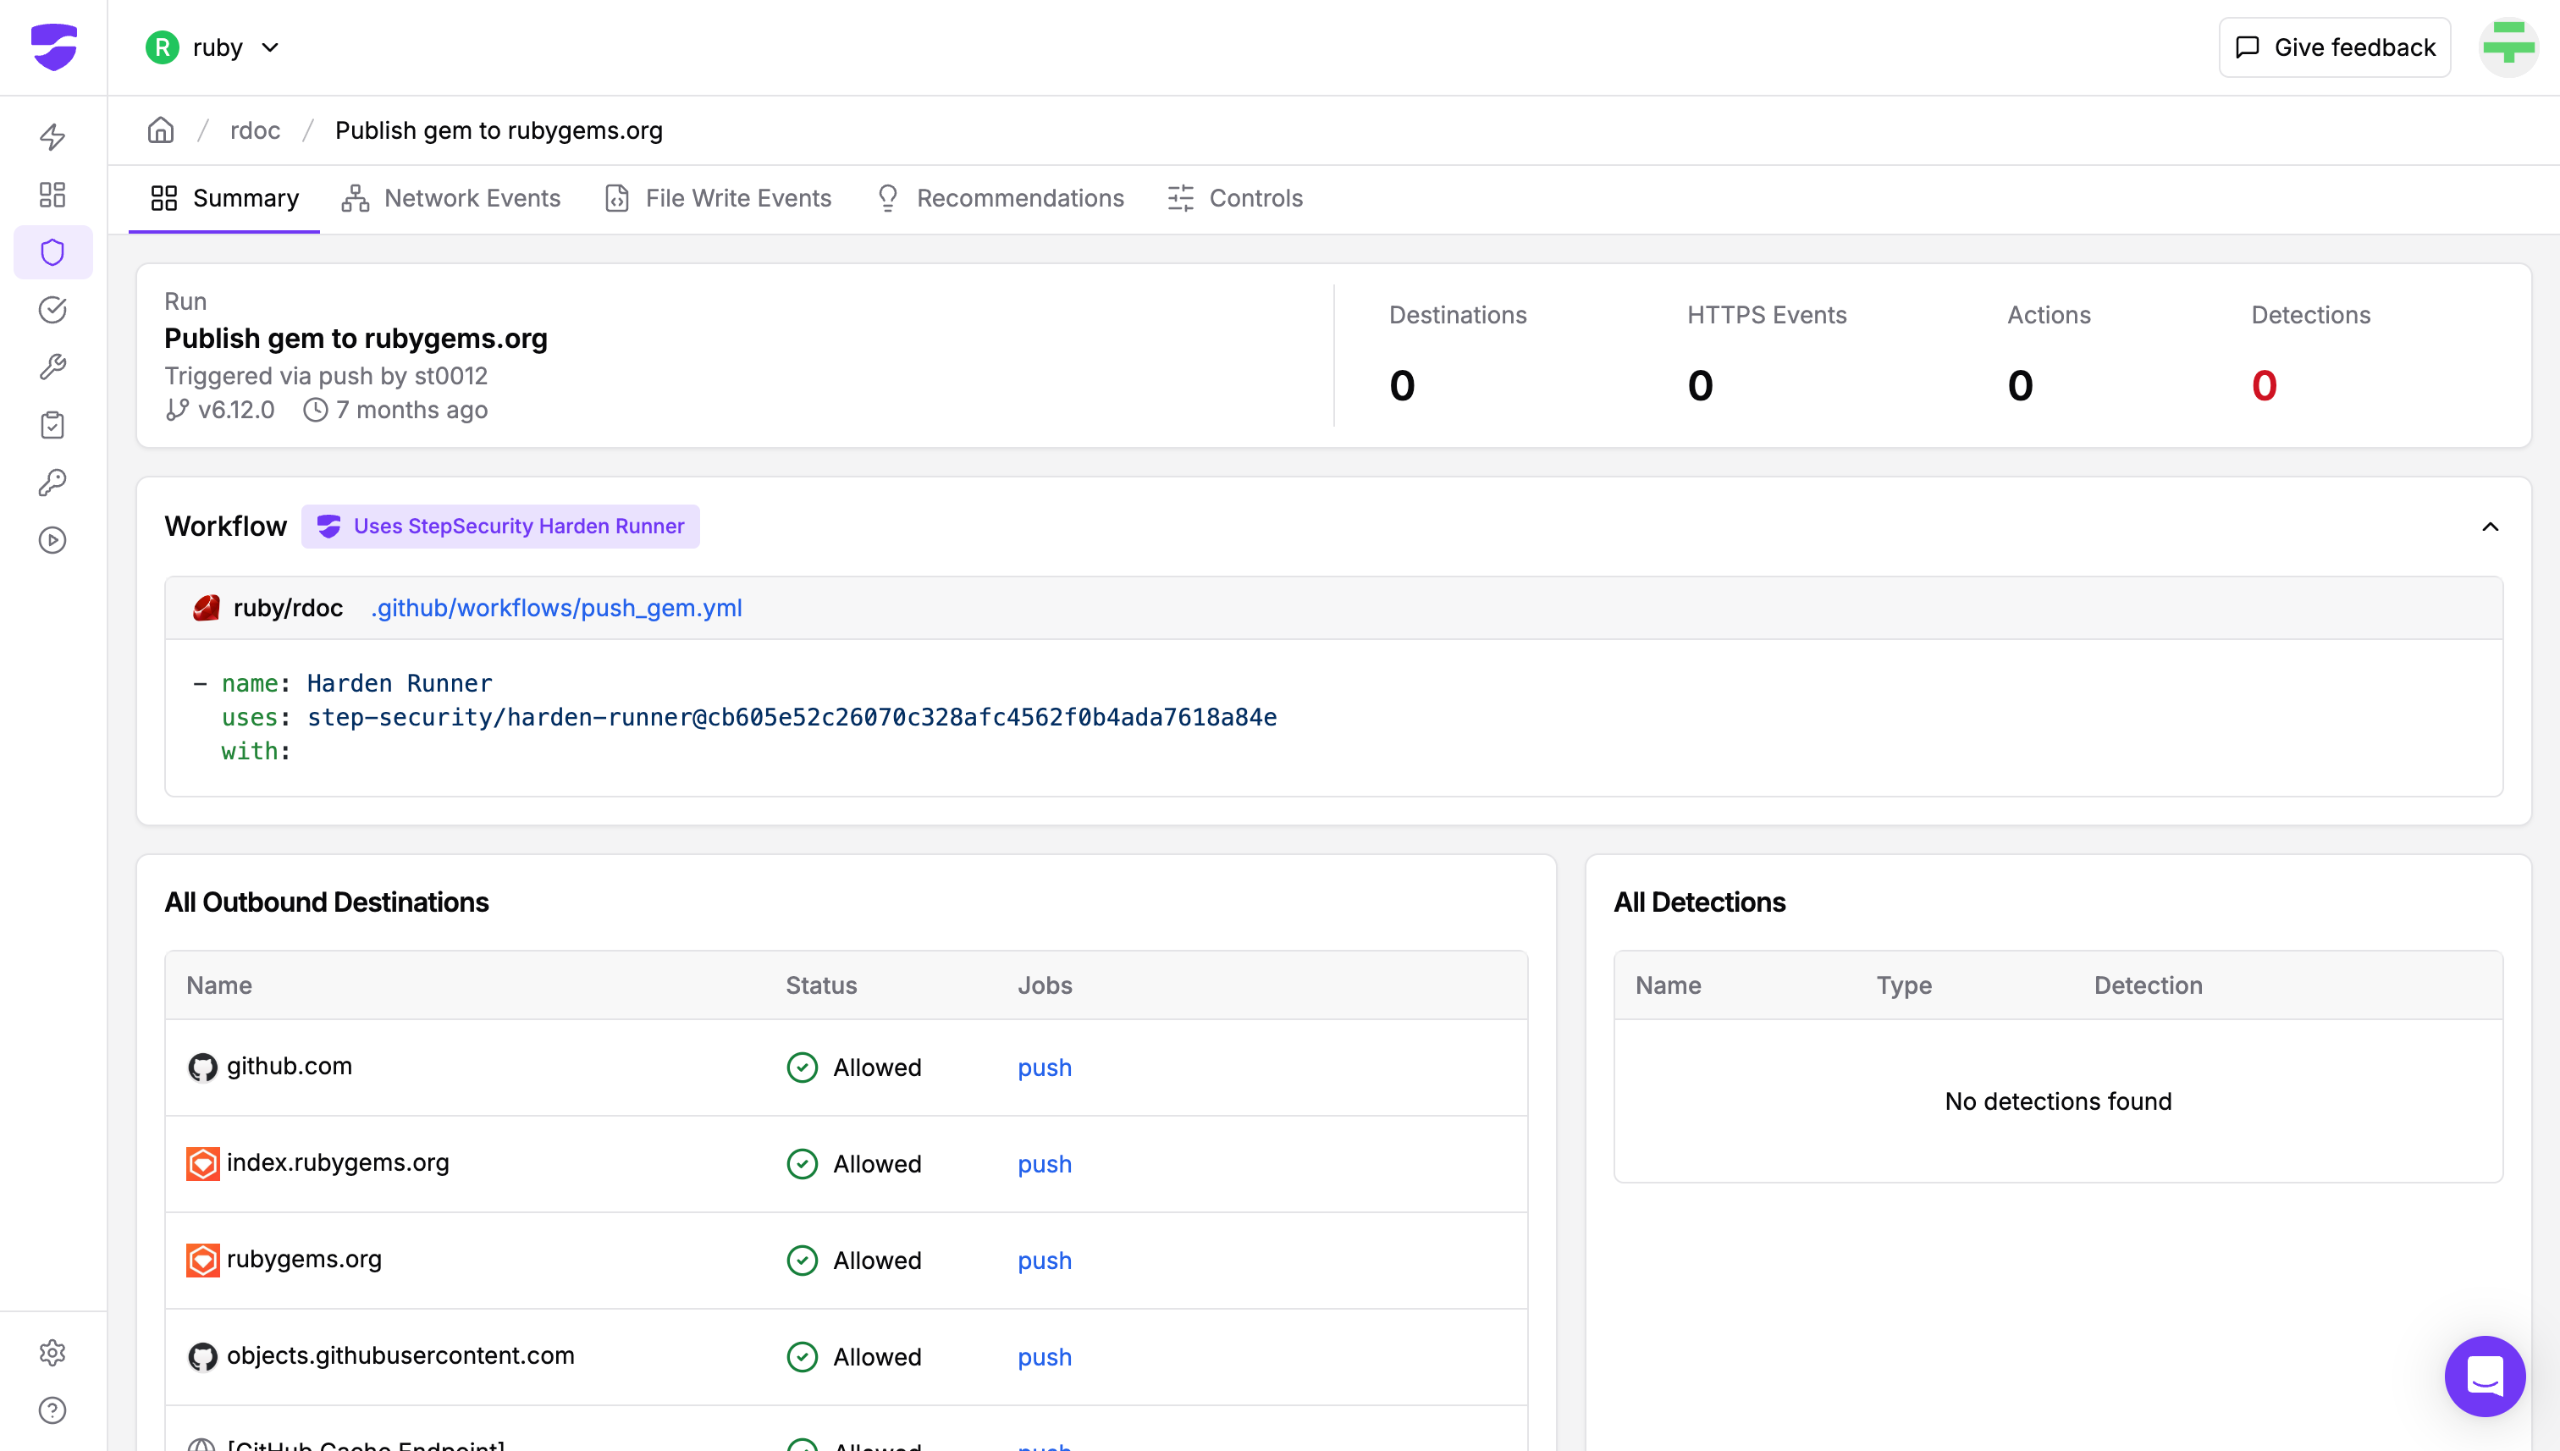Open the dashboard grid sidebar icon
The height and width of the screenshot is (1451, 2560).
(x=52, y=194)
